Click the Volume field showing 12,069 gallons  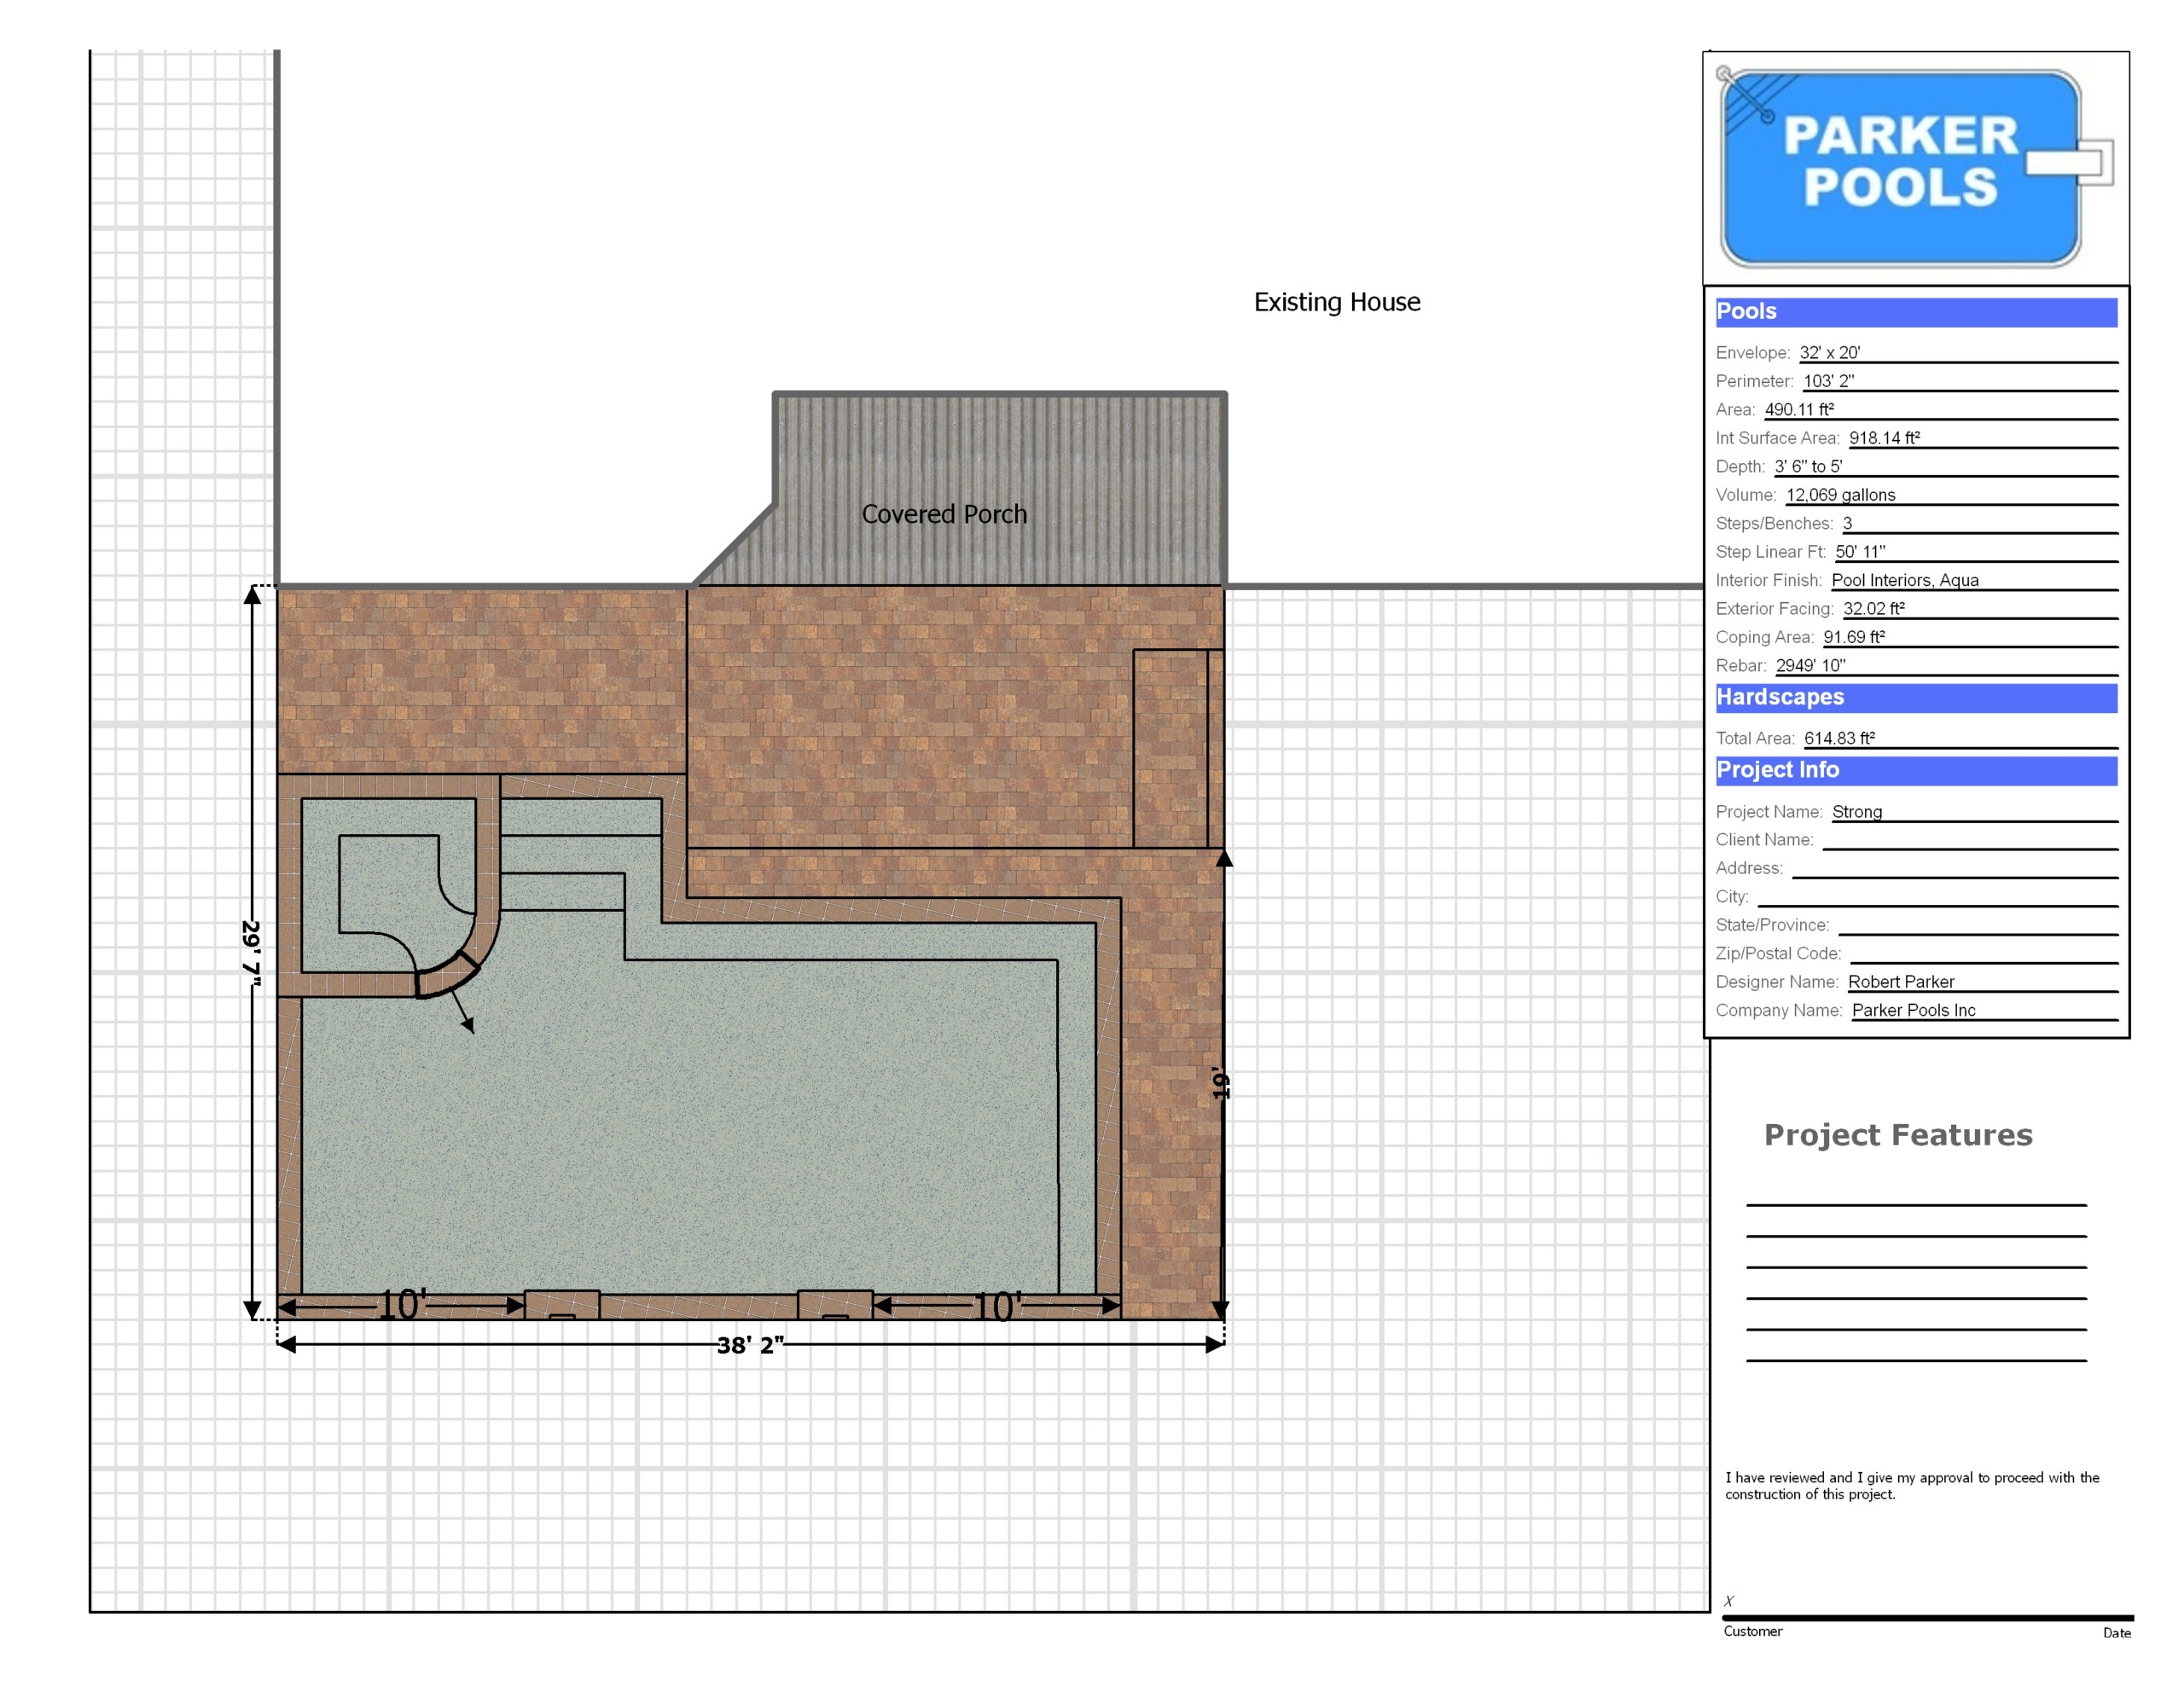[1840, 495]
